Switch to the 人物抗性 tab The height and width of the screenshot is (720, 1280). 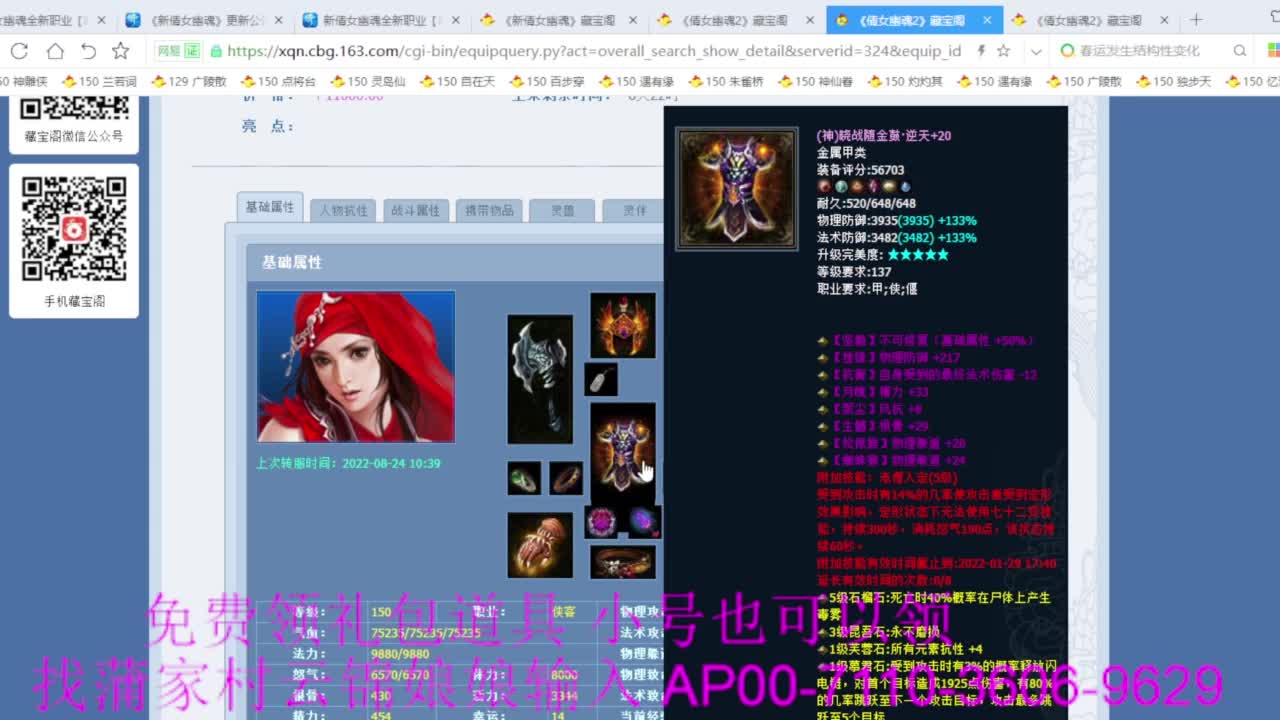(x=343, y=210)
